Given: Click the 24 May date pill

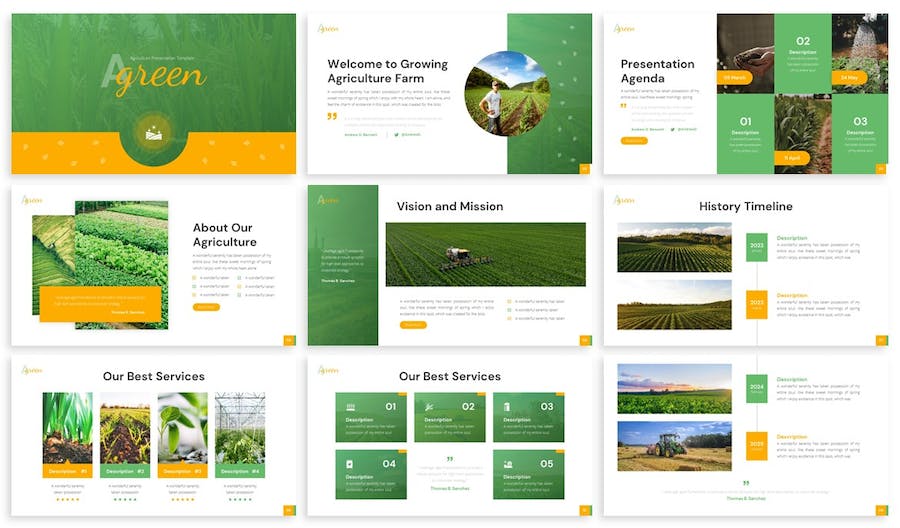Looking at the screenshot, I should tap(849, 77).
